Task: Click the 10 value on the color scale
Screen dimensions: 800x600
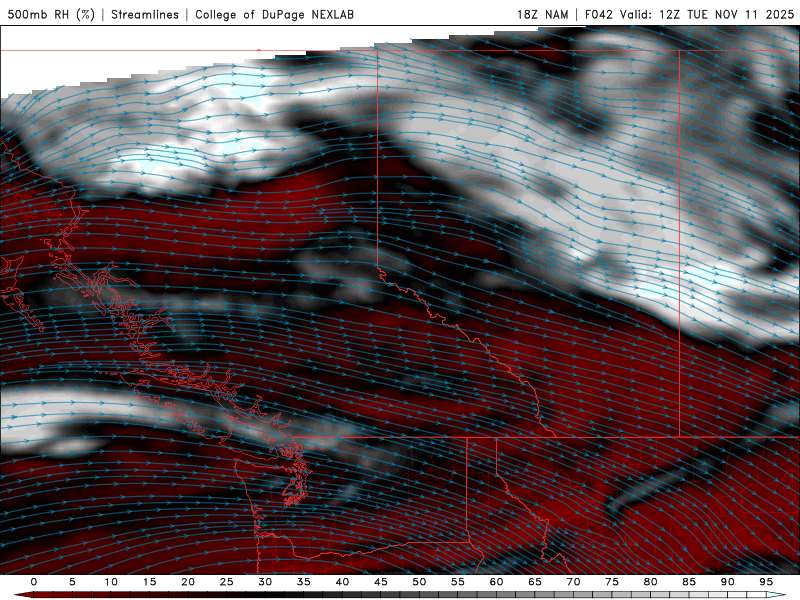Action: tap(111, 582)
